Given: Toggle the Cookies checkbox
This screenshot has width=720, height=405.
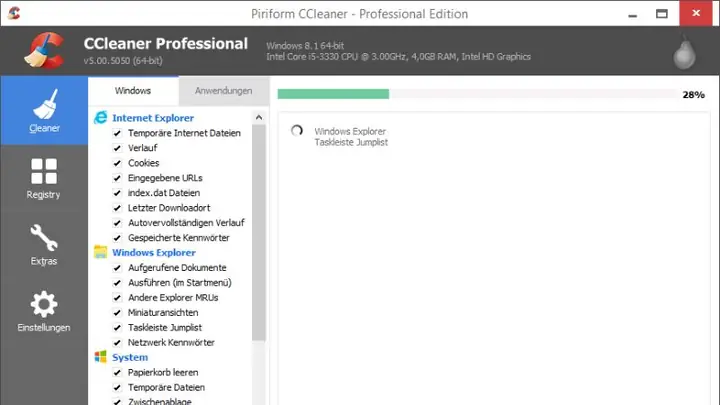Looking at the screenshot, I should tap(117, 163).
